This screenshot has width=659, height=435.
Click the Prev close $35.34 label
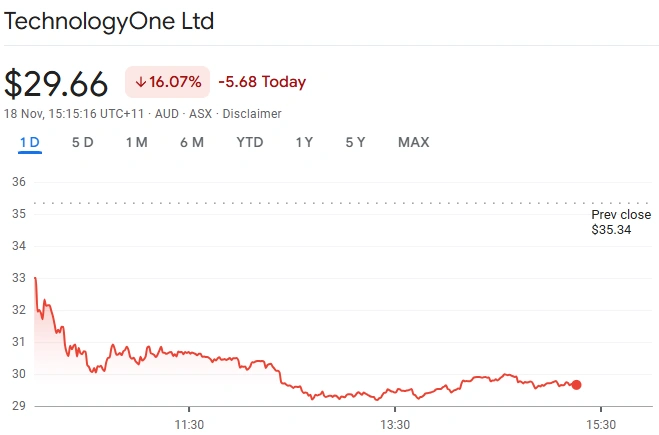pyautogui.click(x=620, y=222)
